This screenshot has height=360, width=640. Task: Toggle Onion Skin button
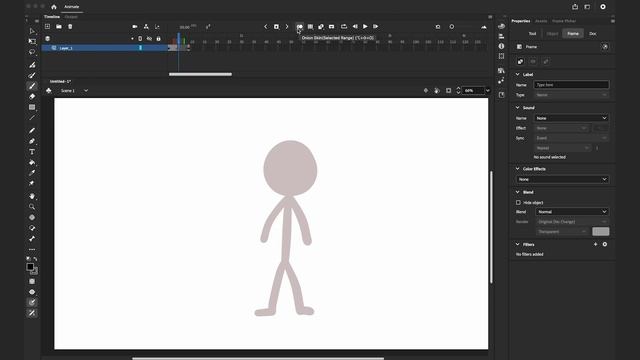click(300, 27)
